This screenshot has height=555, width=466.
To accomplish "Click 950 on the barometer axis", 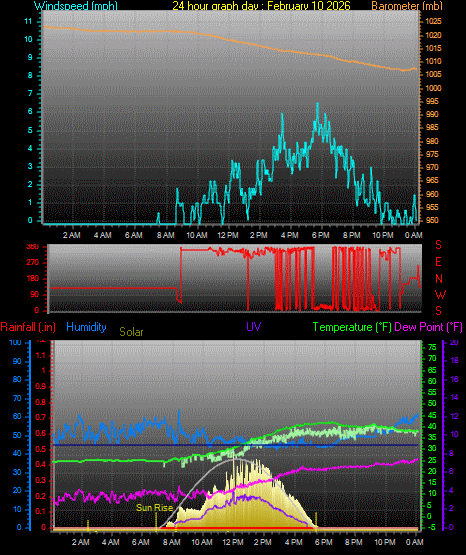I will (432, 220).
